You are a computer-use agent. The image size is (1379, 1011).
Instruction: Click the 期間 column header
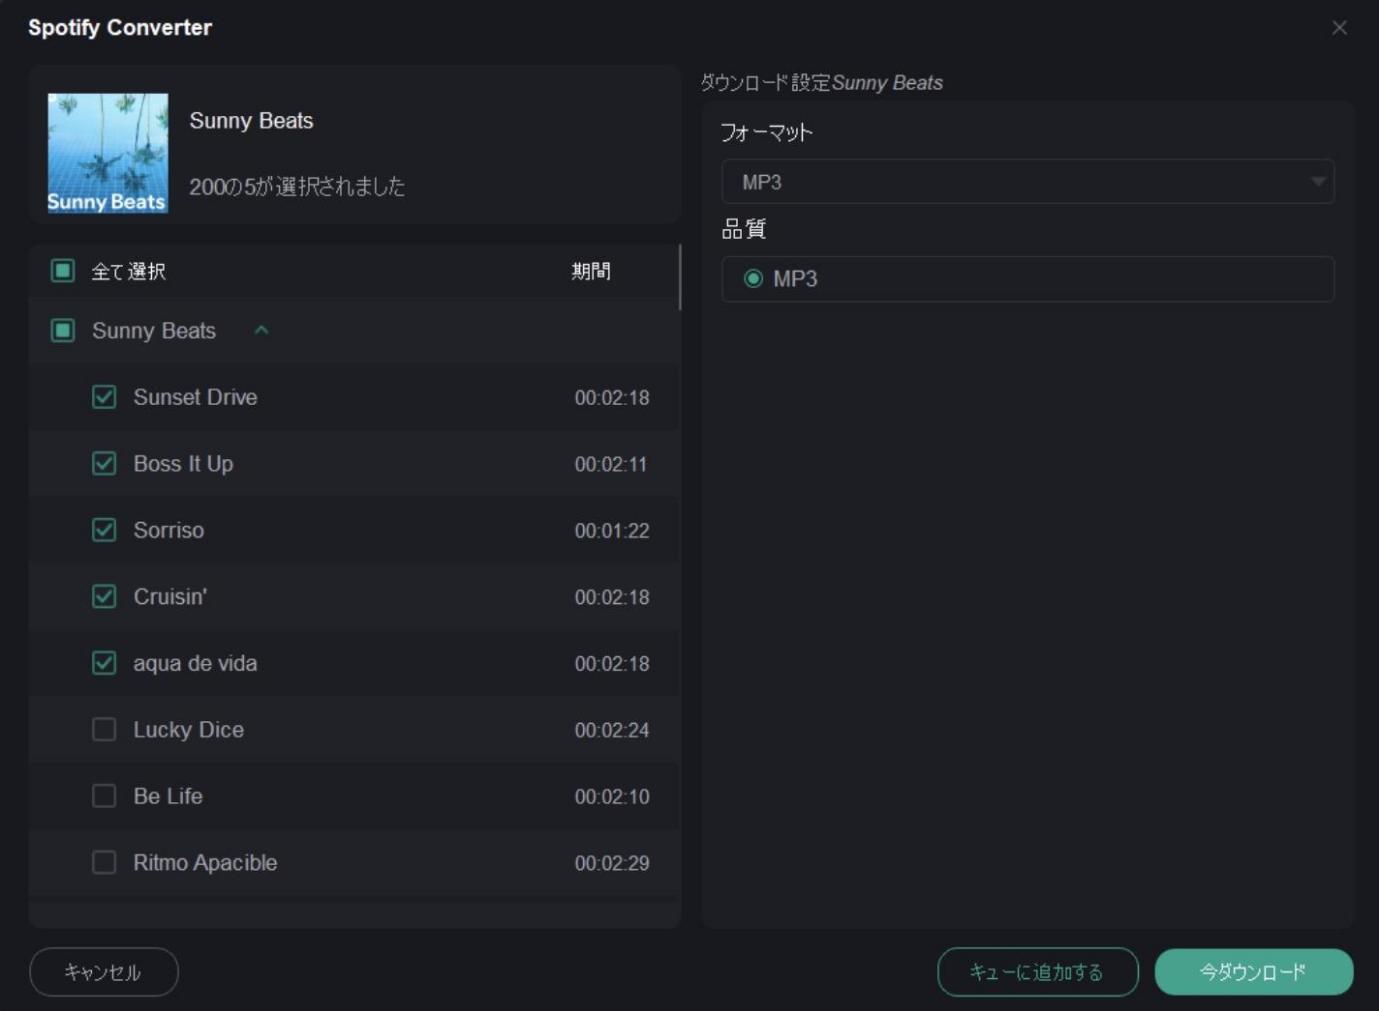tap(591, 271)
